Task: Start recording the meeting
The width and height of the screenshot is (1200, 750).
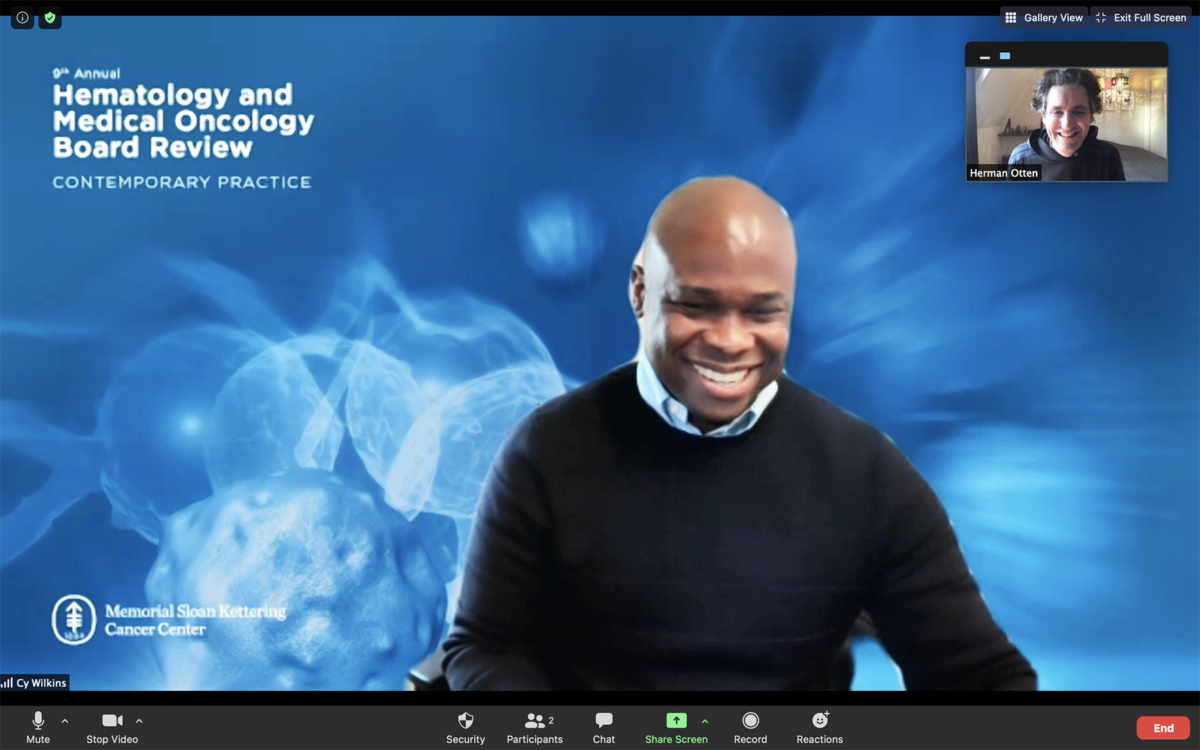Action: (750, 727)
